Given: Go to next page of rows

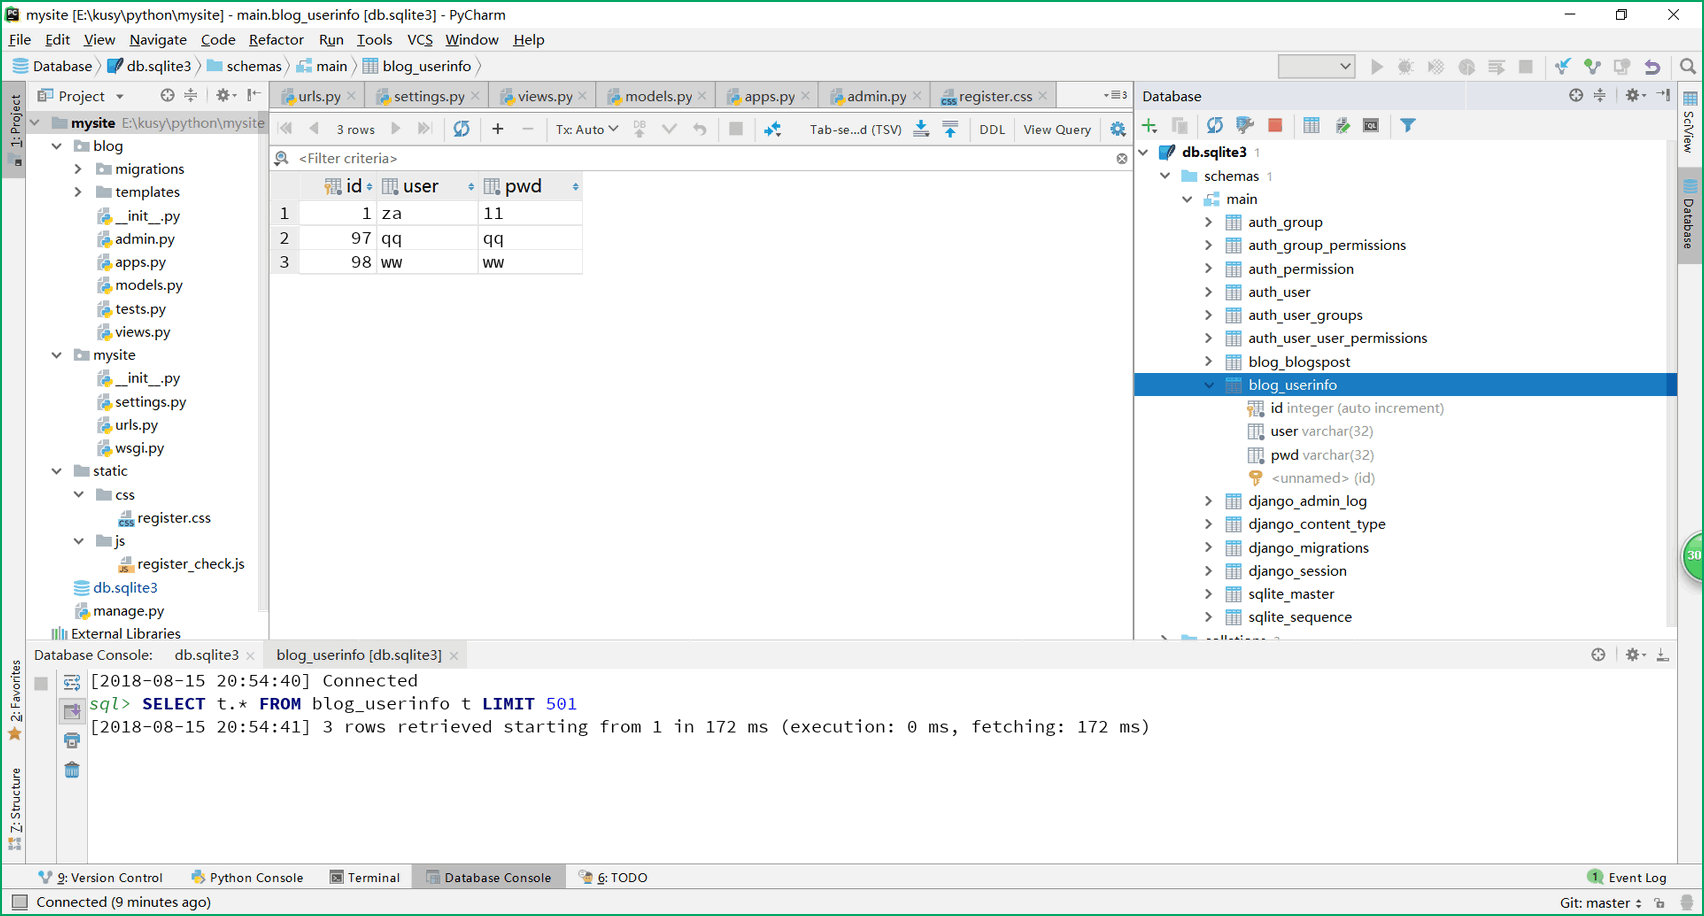Looking at the screenshot, I should coord(396,129).
